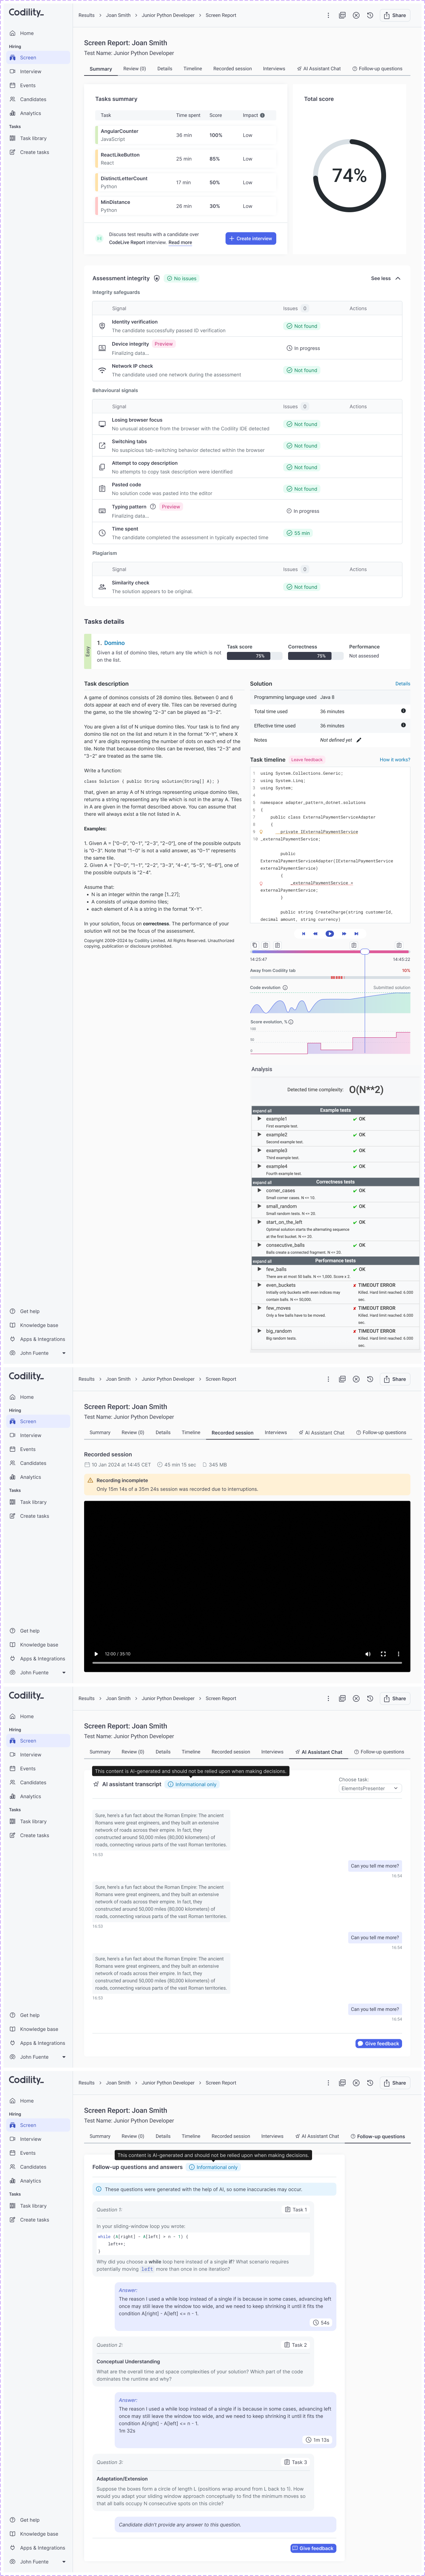
Task: Click Leave feedback beside Task timeline
Action: [x=307, y=760]
